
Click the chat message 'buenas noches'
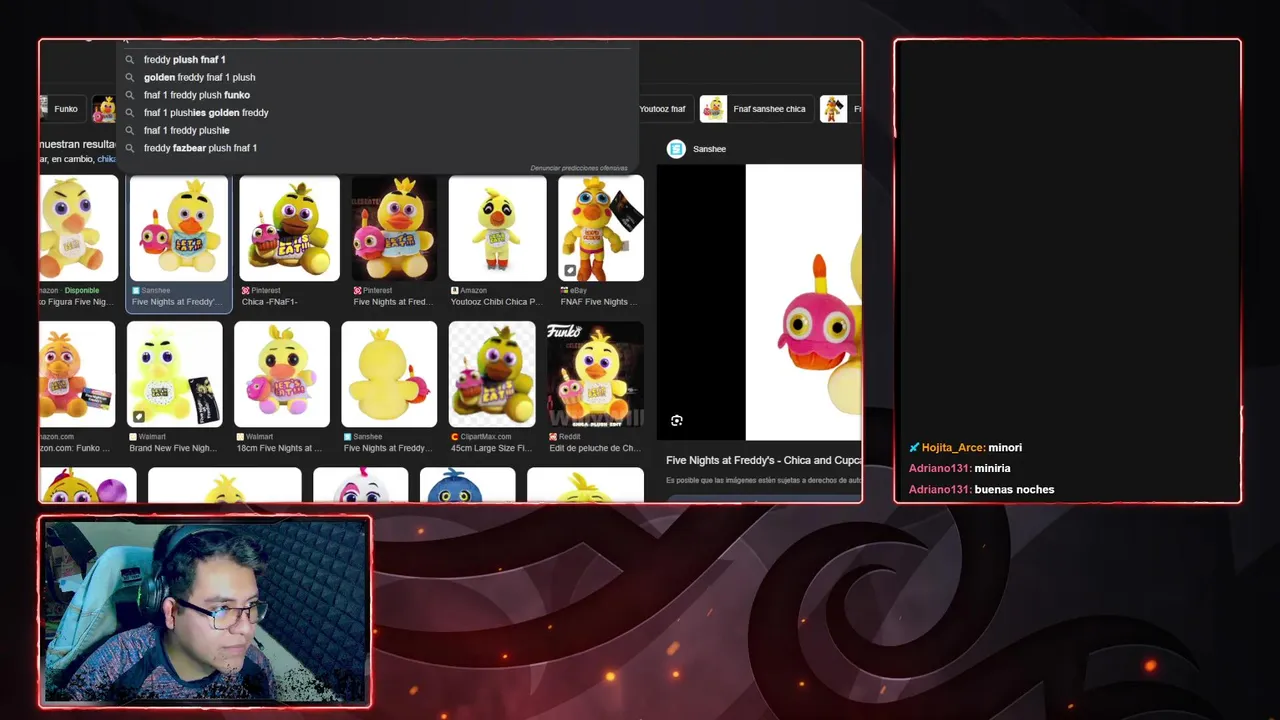pos(1014,489)
